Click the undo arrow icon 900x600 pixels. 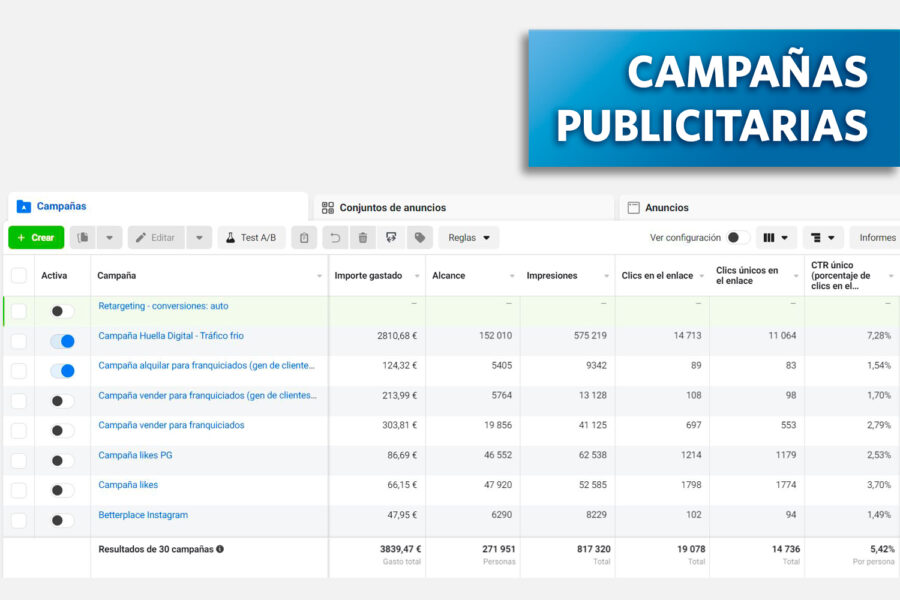tap(336, 237)
